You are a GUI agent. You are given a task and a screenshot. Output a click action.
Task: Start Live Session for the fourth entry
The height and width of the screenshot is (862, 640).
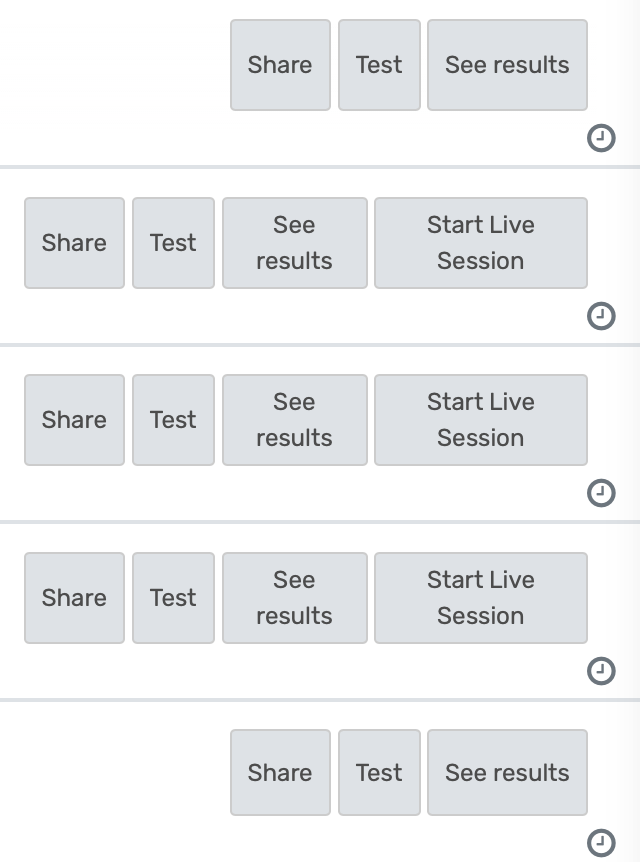[481, 597]
